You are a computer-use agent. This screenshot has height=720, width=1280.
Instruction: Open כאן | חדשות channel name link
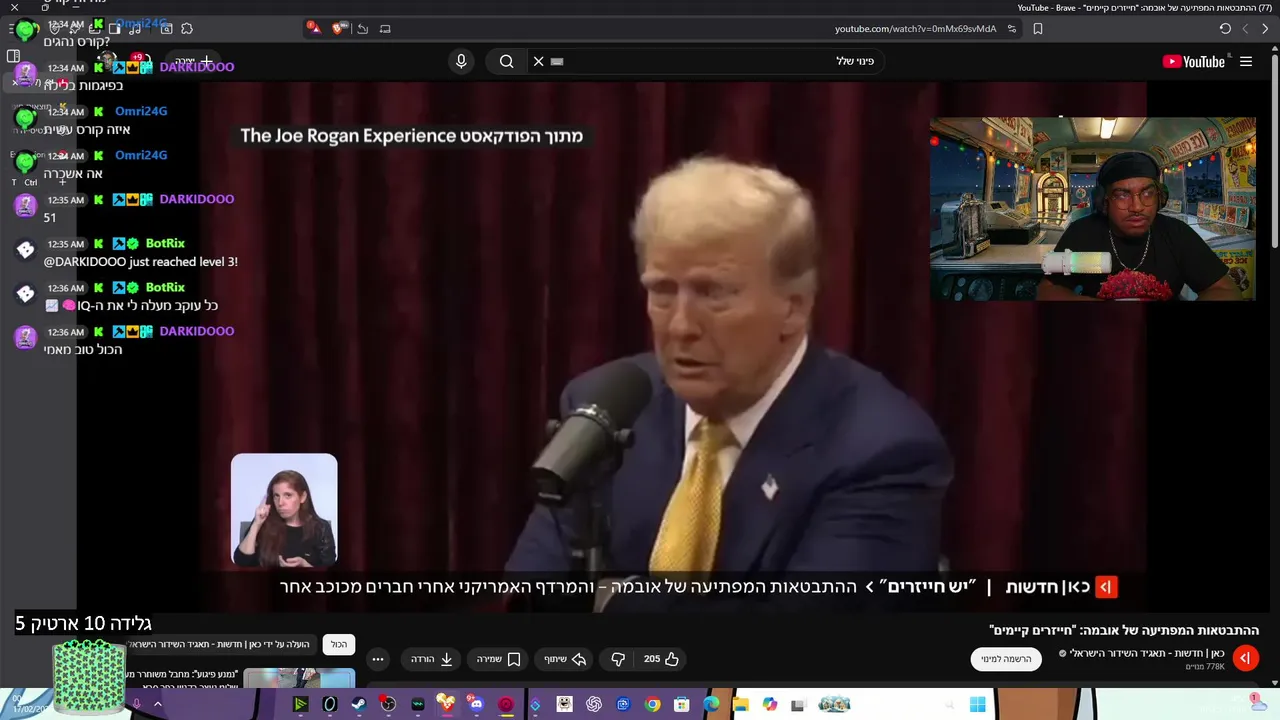click(1146, 653)
